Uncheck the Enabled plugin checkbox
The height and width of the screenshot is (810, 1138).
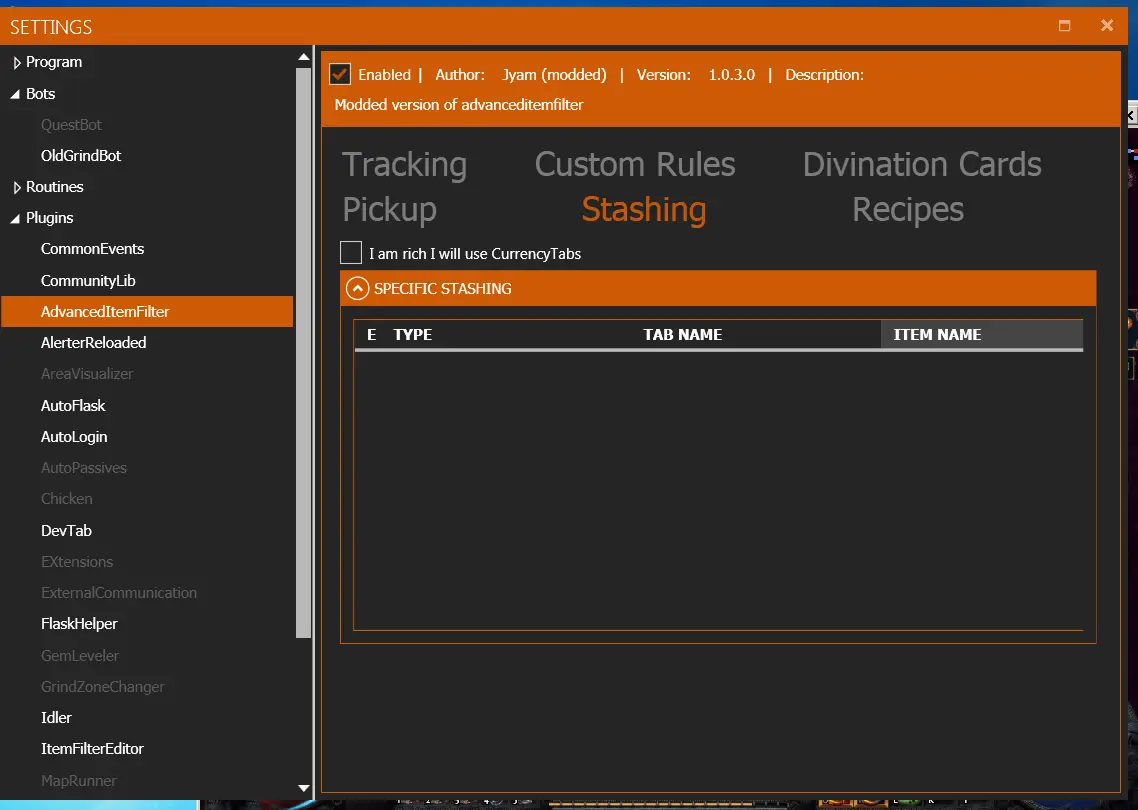point(340,74)
